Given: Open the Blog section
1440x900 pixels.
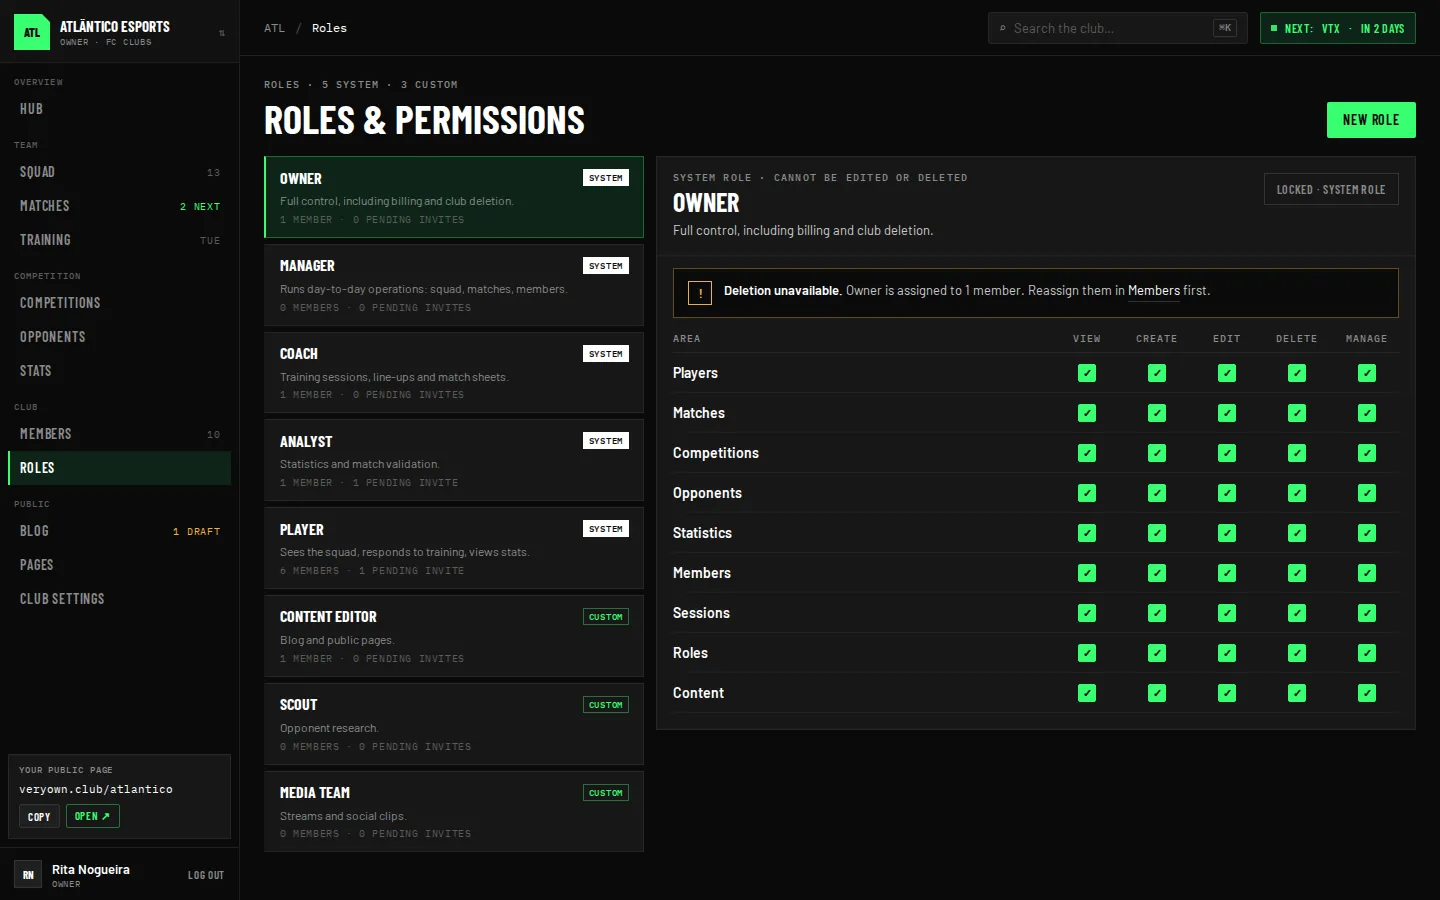Looking at the screenshot, I should 120,531.
